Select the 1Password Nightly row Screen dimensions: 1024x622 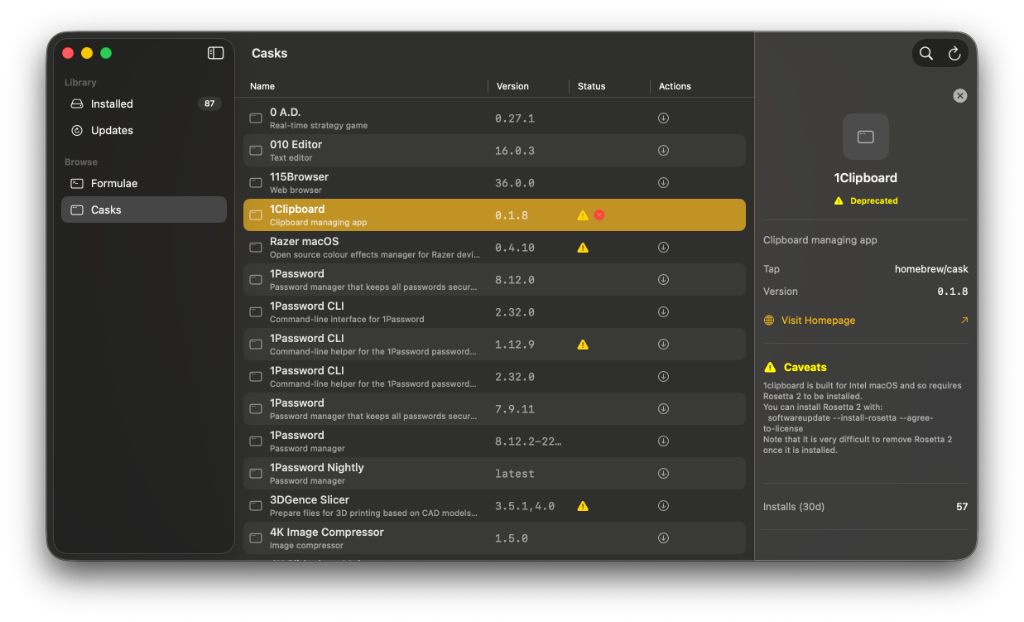(x=494, y=474)
